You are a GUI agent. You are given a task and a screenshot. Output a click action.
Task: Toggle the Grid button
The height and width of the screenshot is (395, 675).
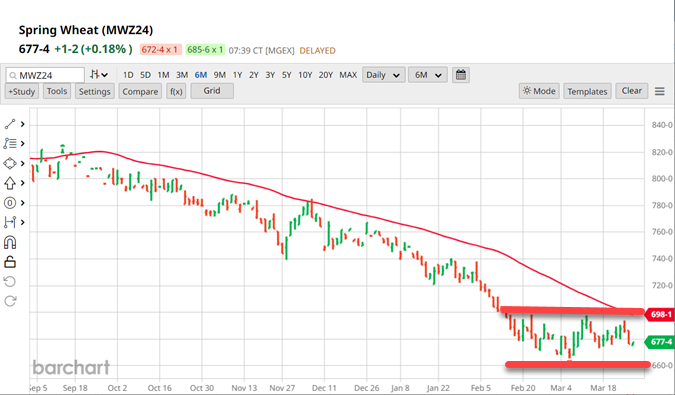tap(212, 91)
